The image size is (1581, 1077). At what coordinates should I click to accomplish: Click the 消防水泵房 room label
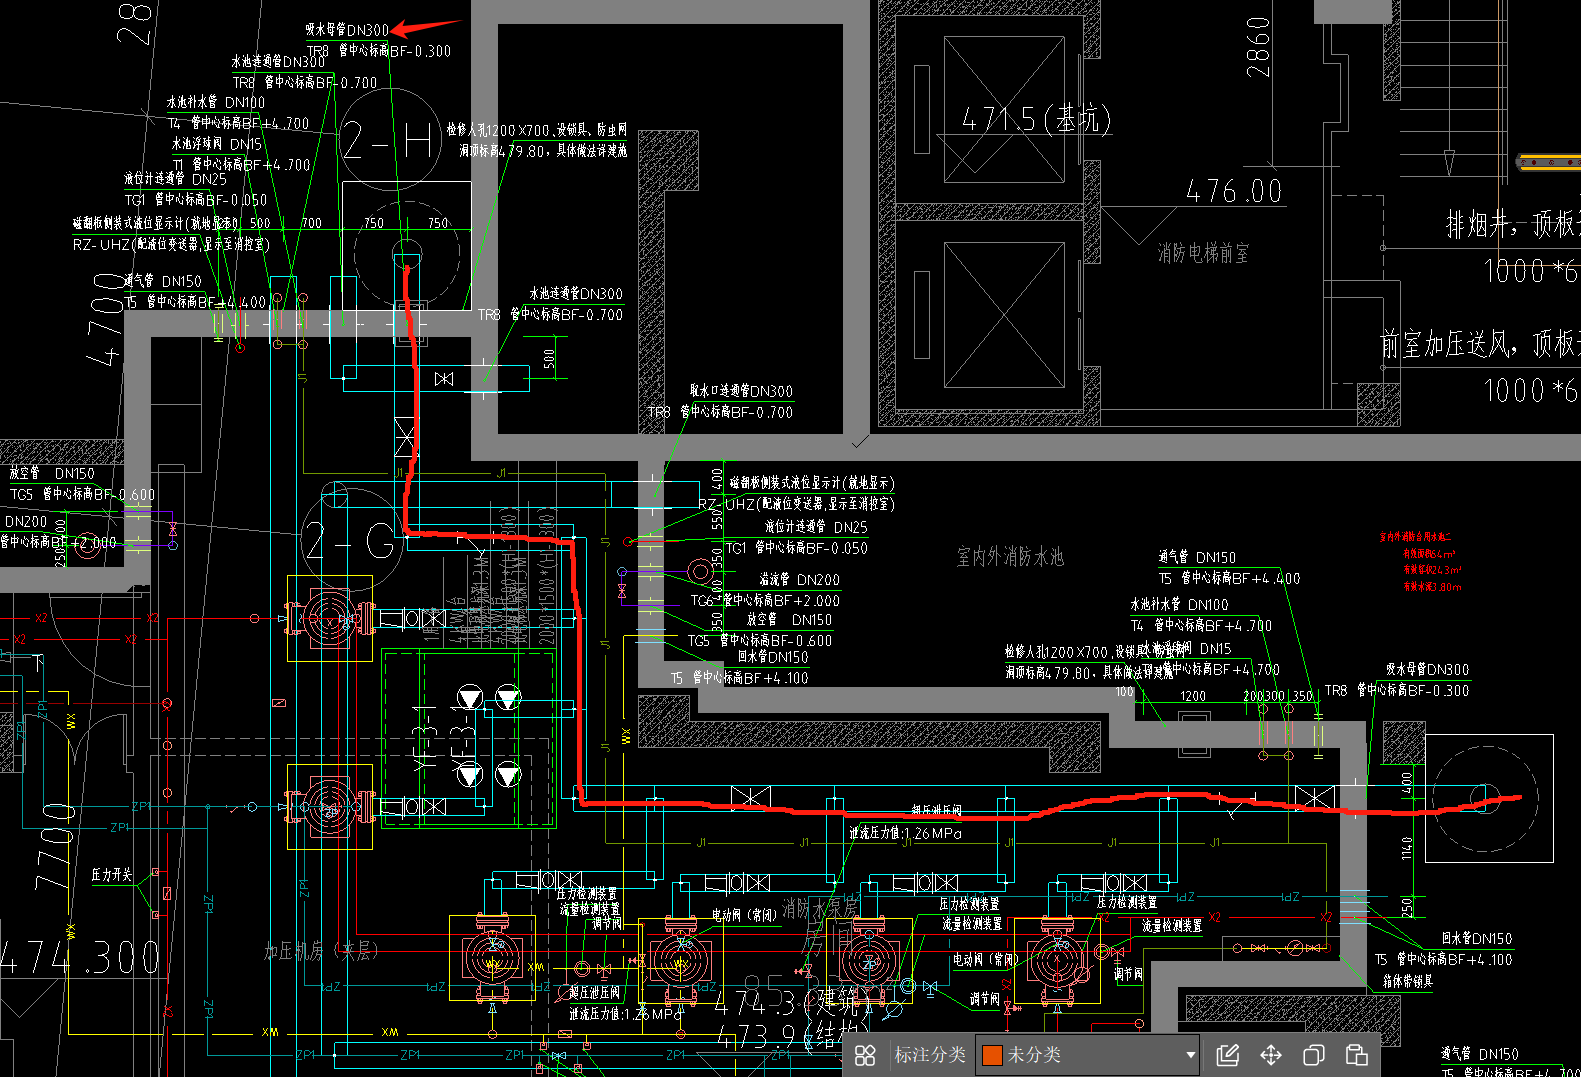pos(820,908)
